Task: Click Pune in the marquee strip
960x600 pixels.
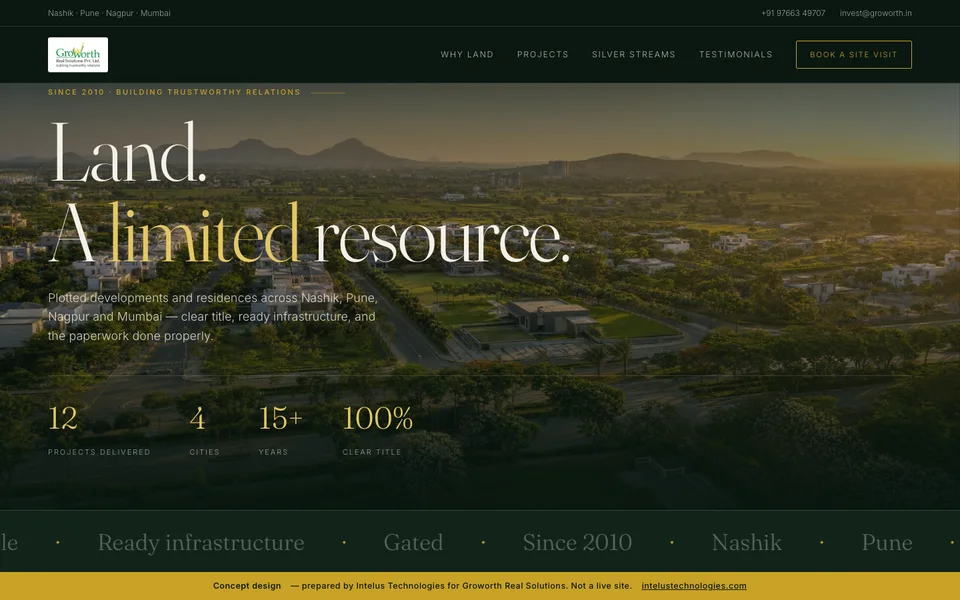Action: (x=887, y=542)
